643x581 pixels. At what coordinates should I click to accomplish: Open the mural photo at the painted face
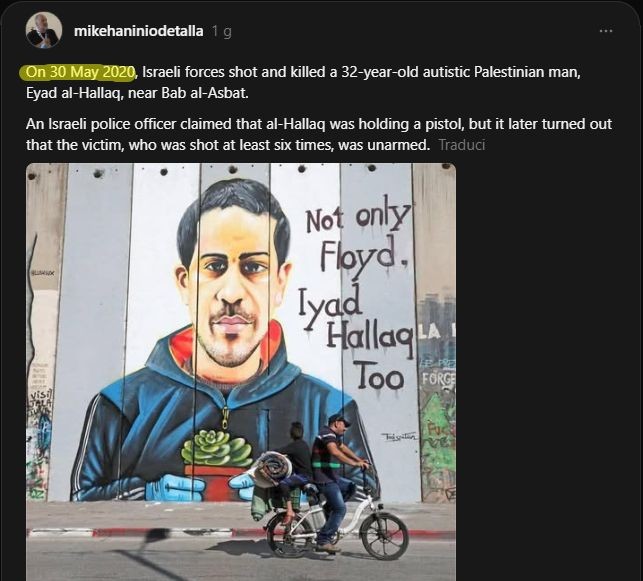(232, 280)
